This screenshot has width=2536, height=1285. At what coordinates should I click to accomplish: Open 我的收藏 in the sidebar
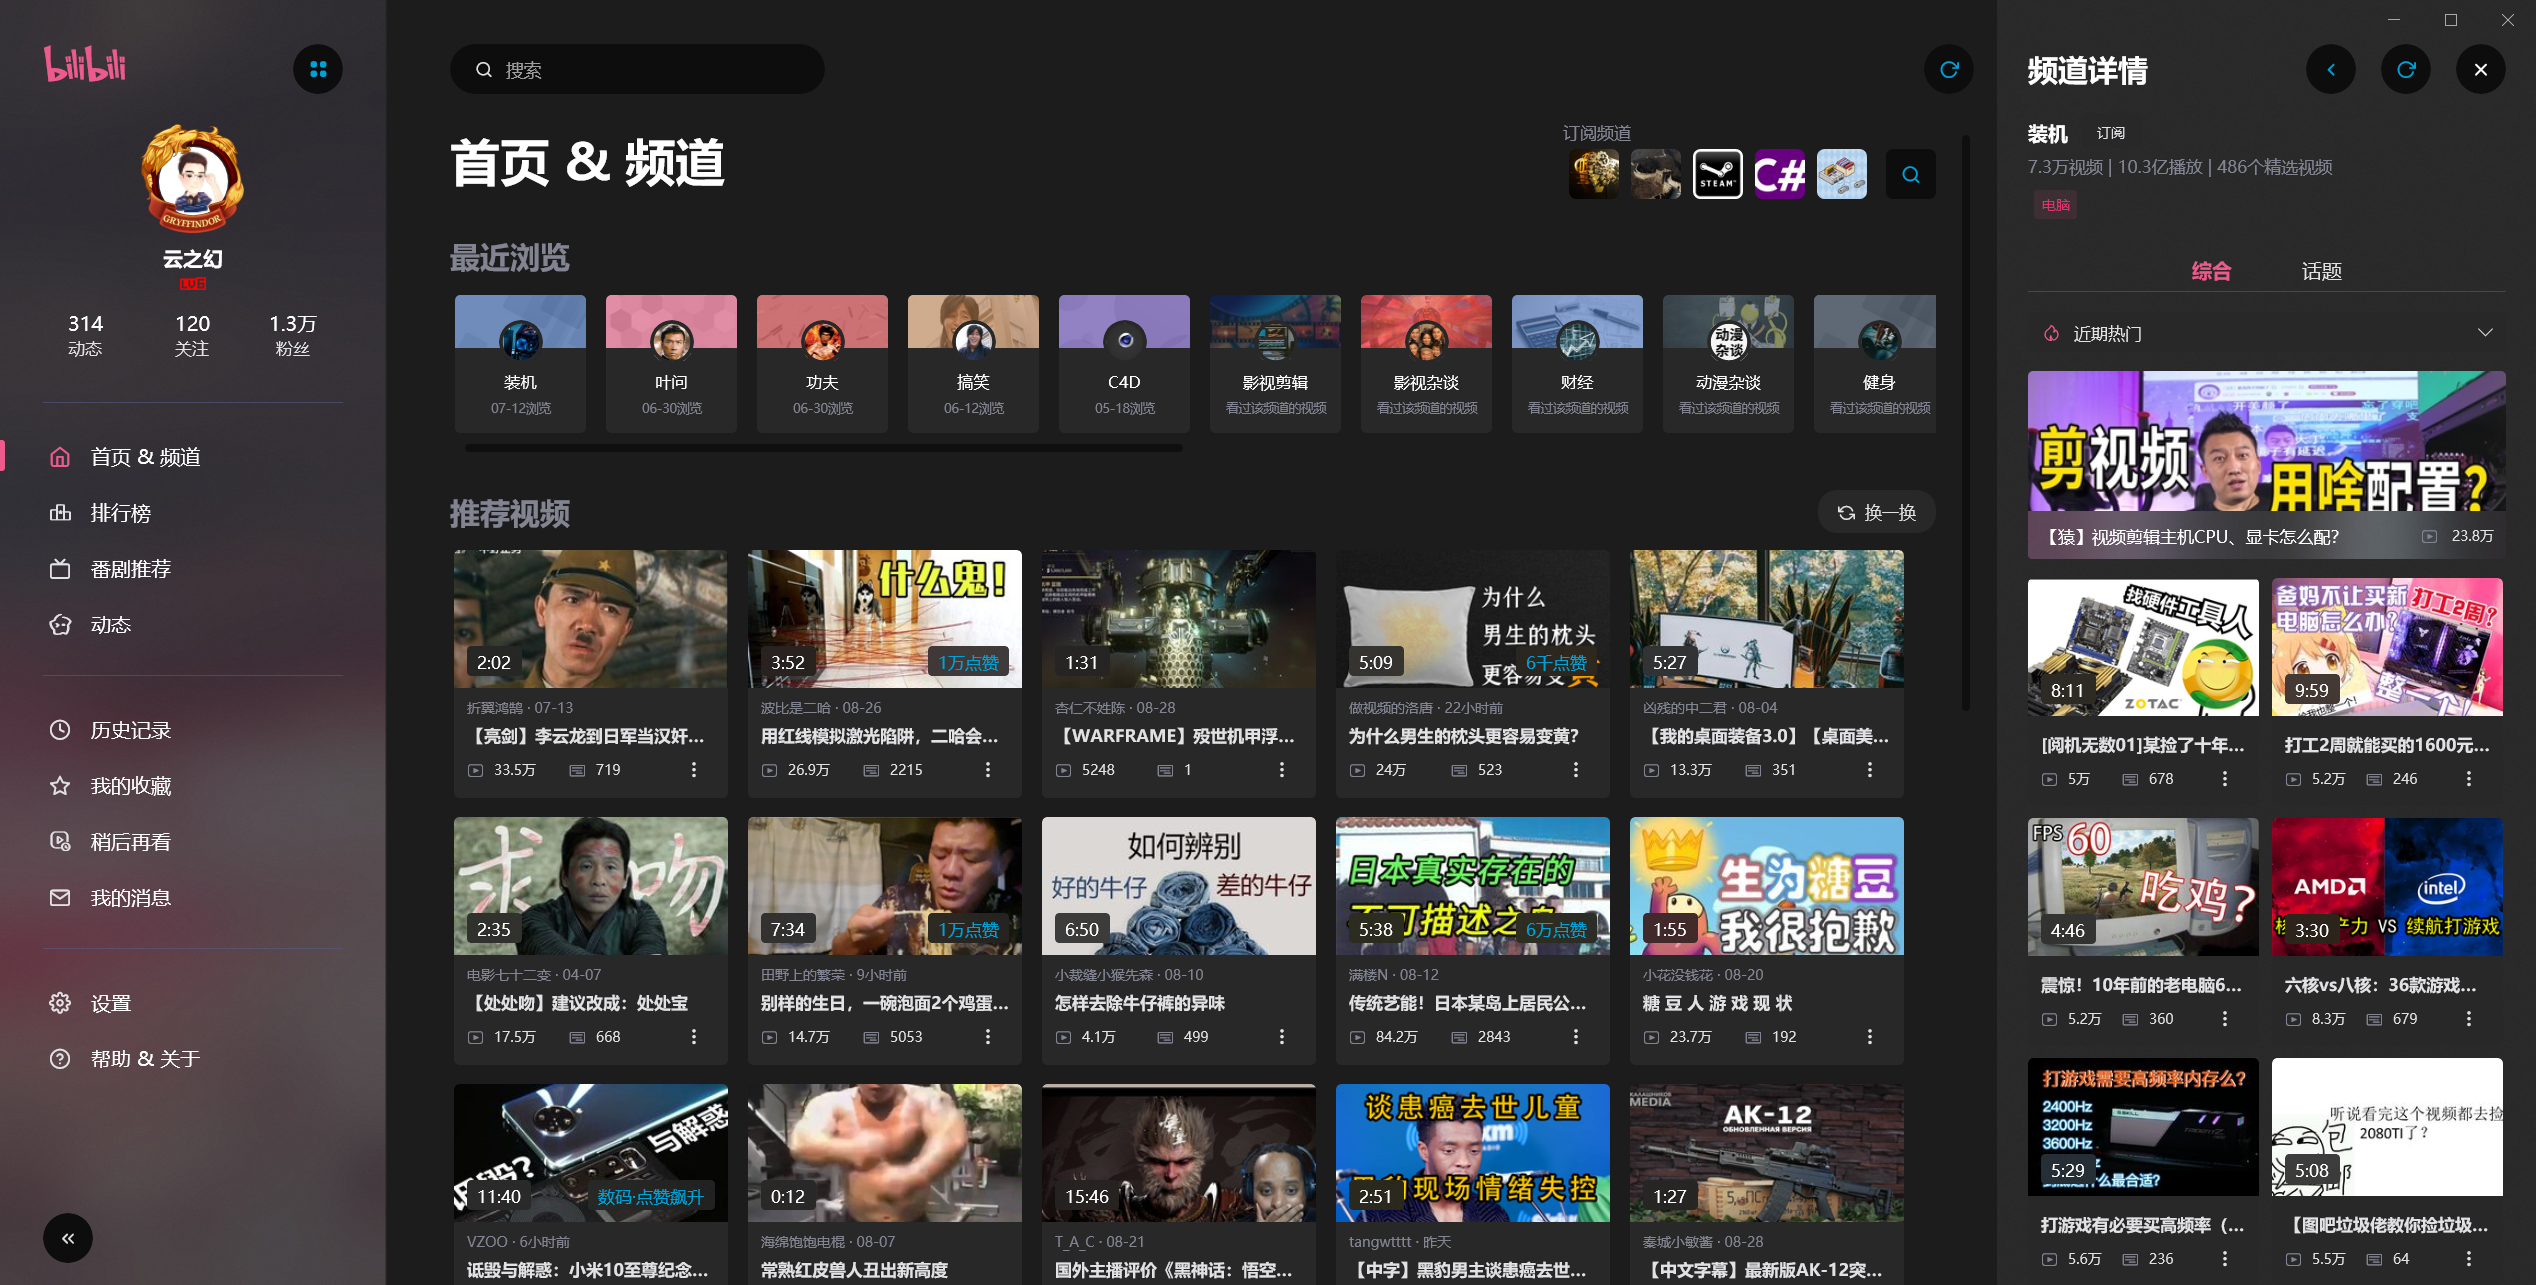[131, 786]
